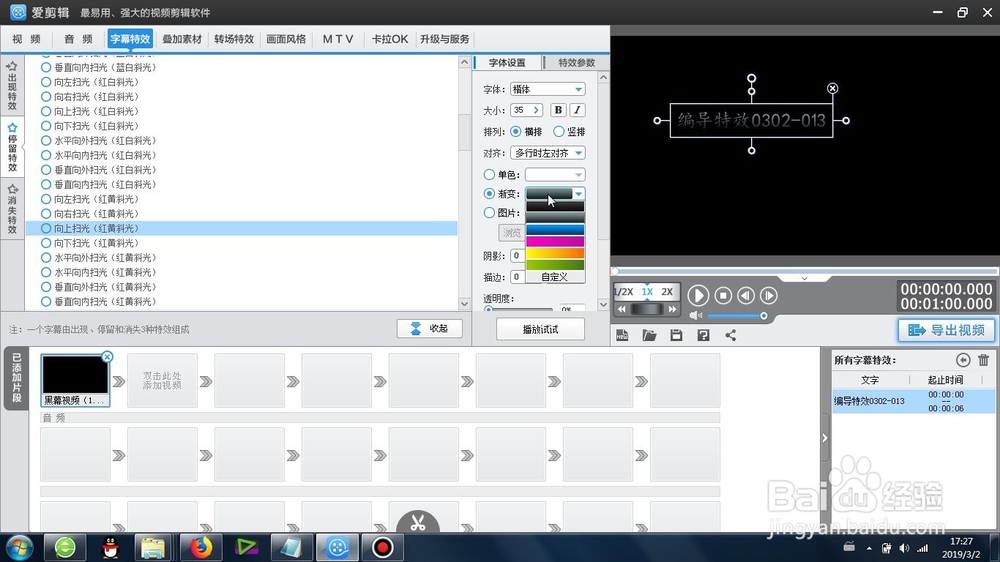Open the 字体 font dropdown
Screen dimensions: 1000x562
tap(548, 89)
